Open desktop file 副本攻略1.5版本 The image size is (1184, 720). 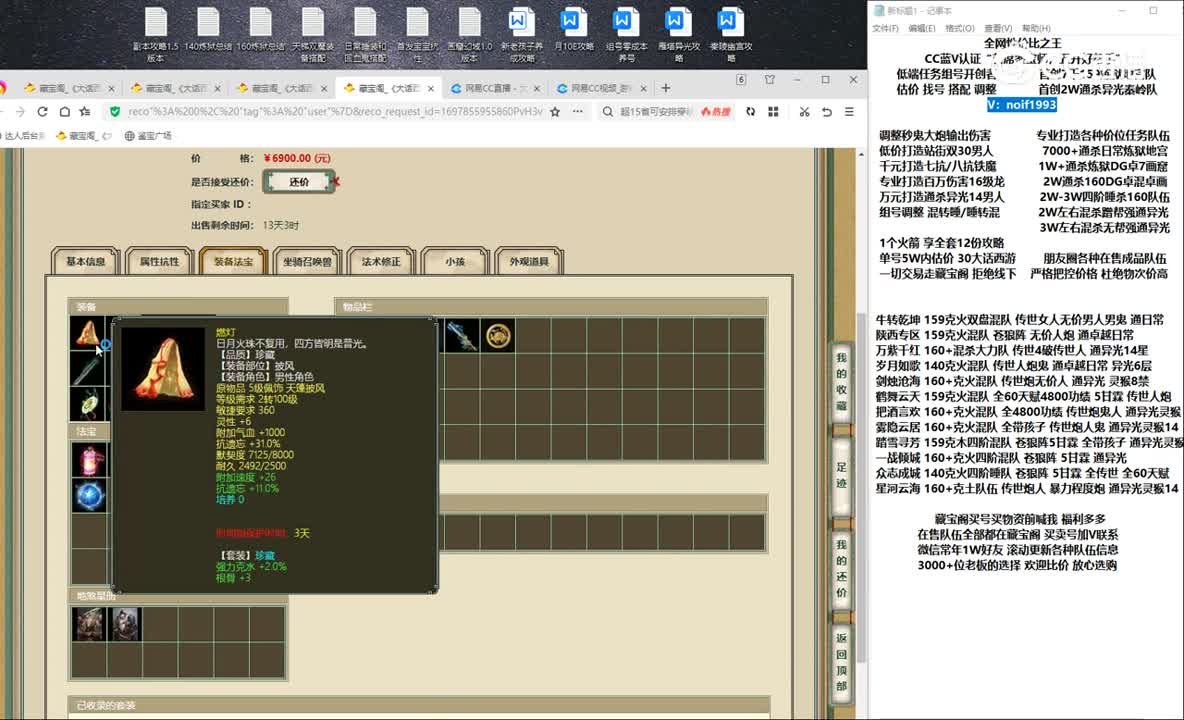tap(156, 35)
